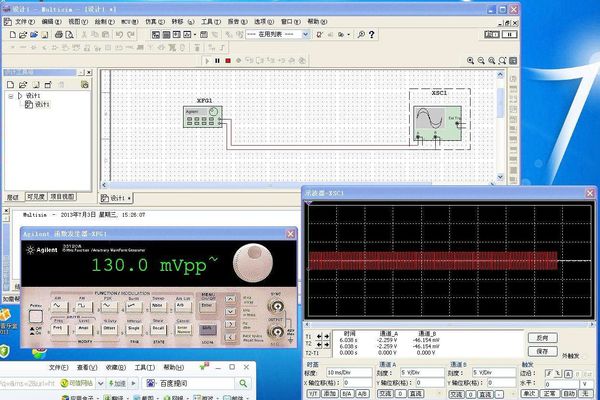Viewport: 600px width, 400px height.
Task: Click the red stop simulation button
Action: click(x=227, y=61)
